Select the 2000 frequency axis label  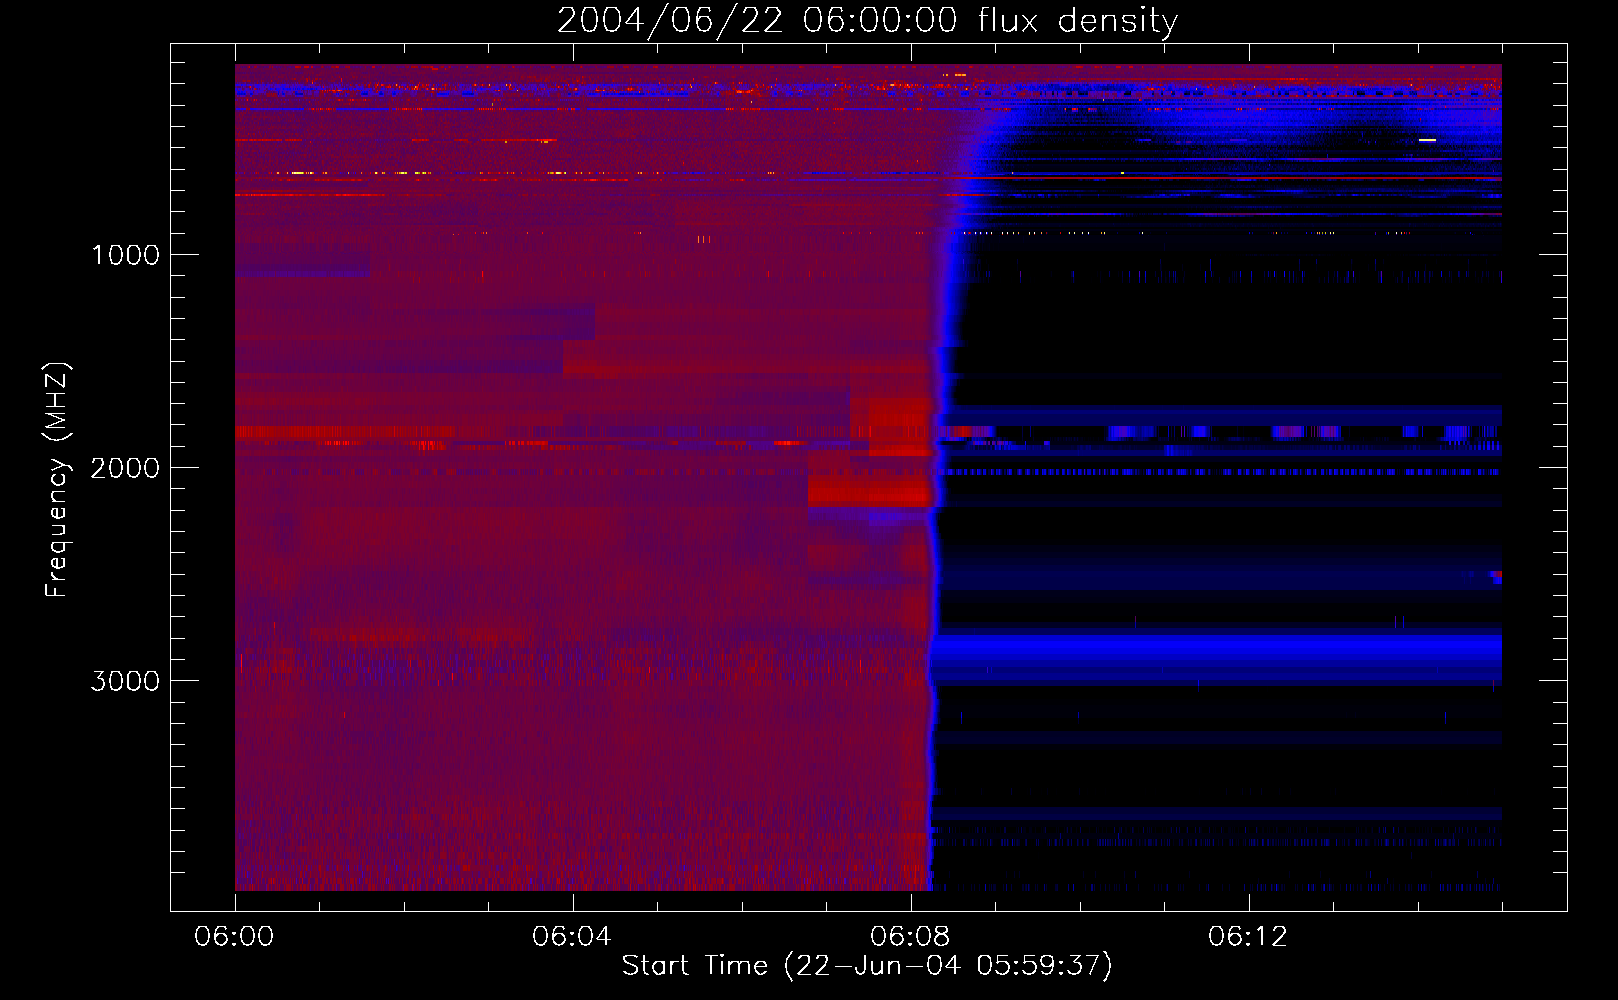click(125, 468)
